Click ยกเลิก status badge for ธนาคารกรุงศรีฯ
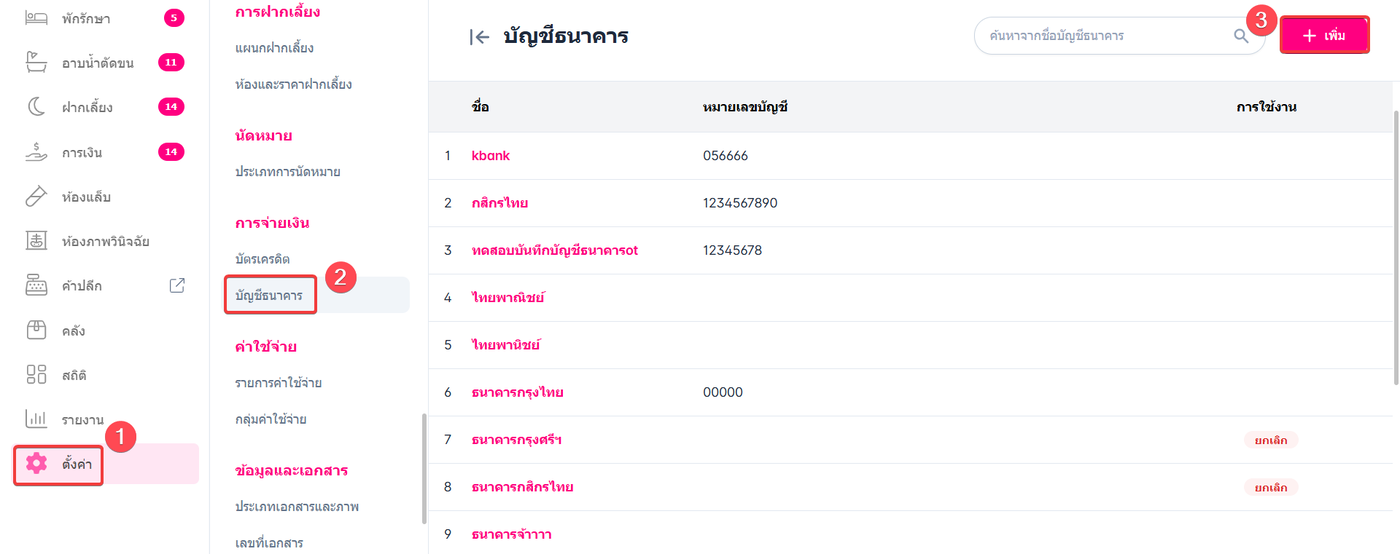This screenshot has width=1400, height=554. (x=1270, y=440)
